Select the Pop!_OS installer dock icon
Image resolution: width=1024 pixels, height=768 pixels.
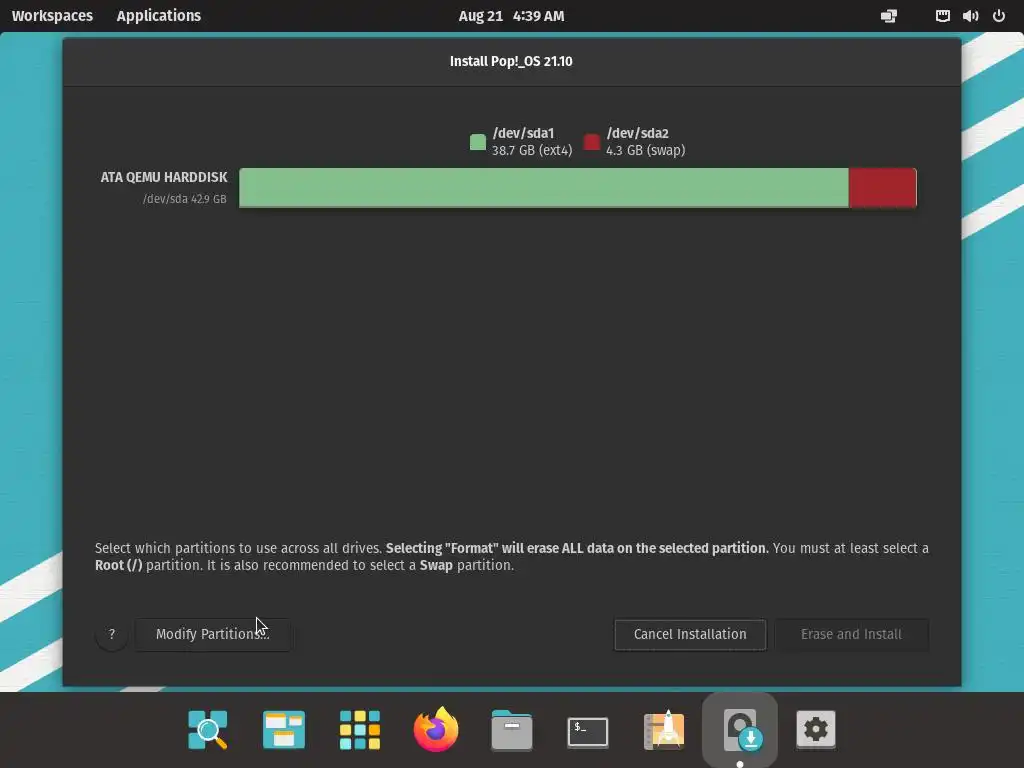pyautogui.click(x=740, y=730)
